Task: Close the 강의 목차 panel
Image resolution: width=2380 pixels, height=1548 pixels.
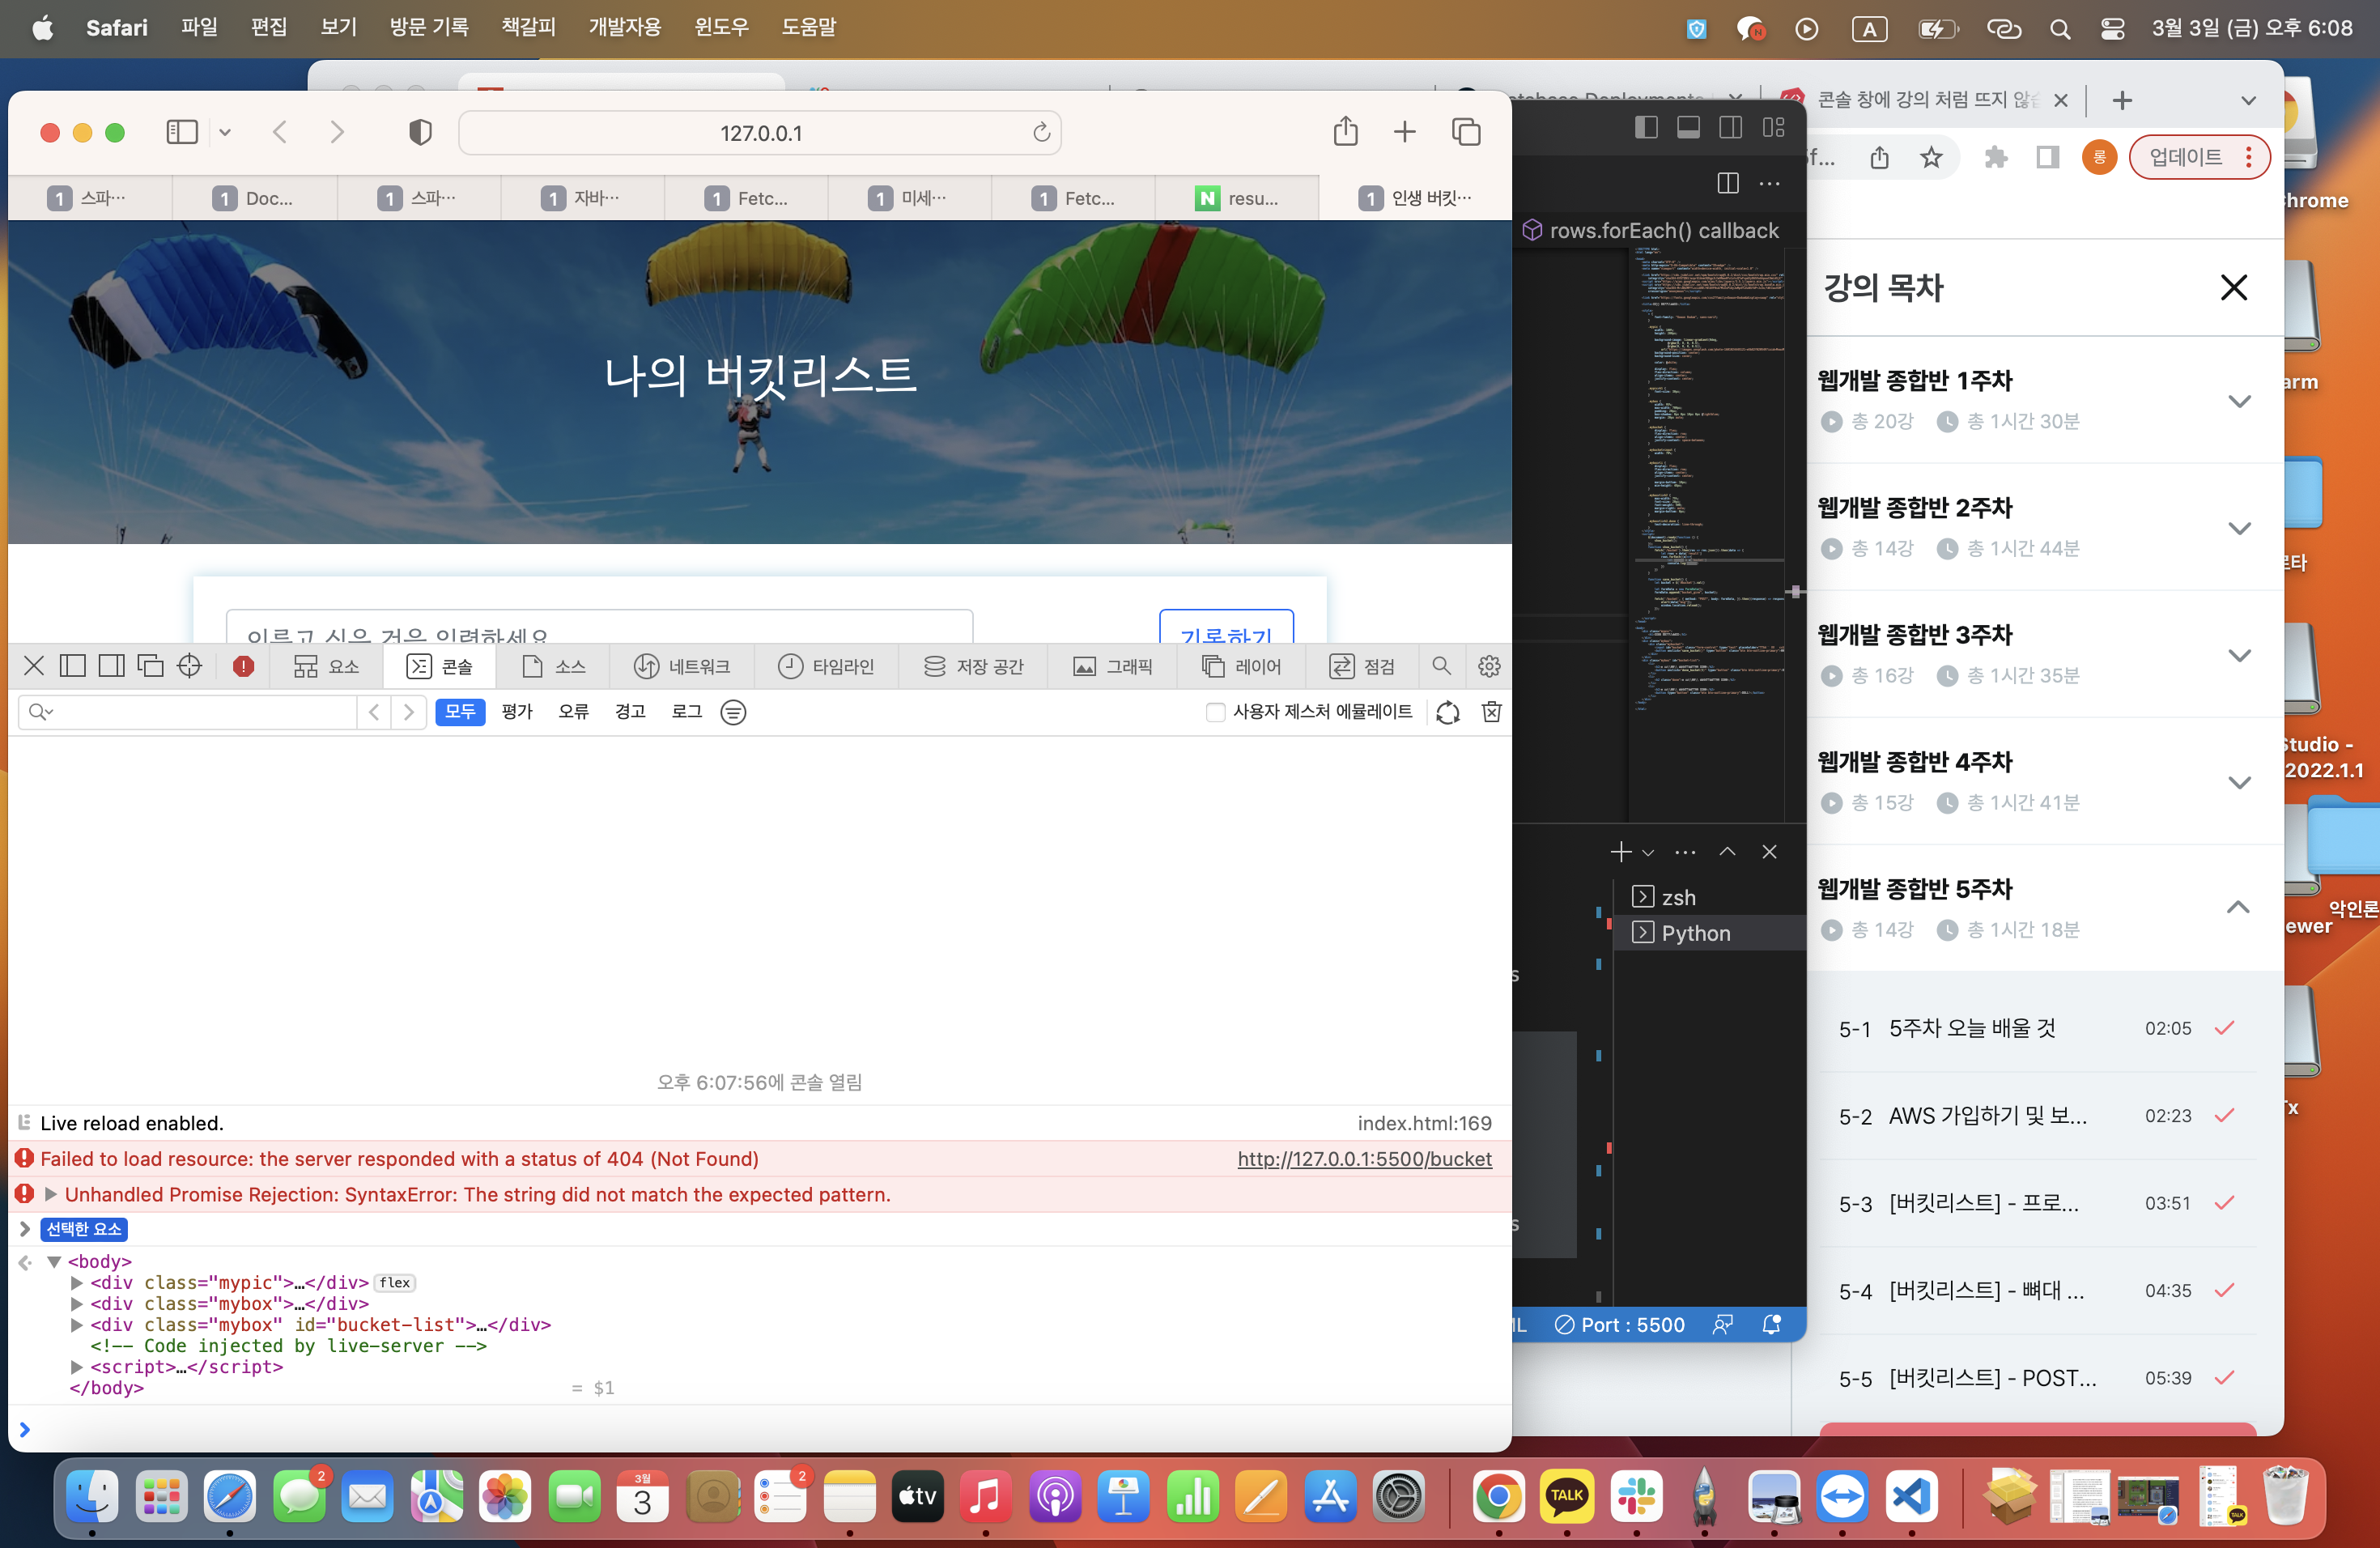Action: (2233, 288)
